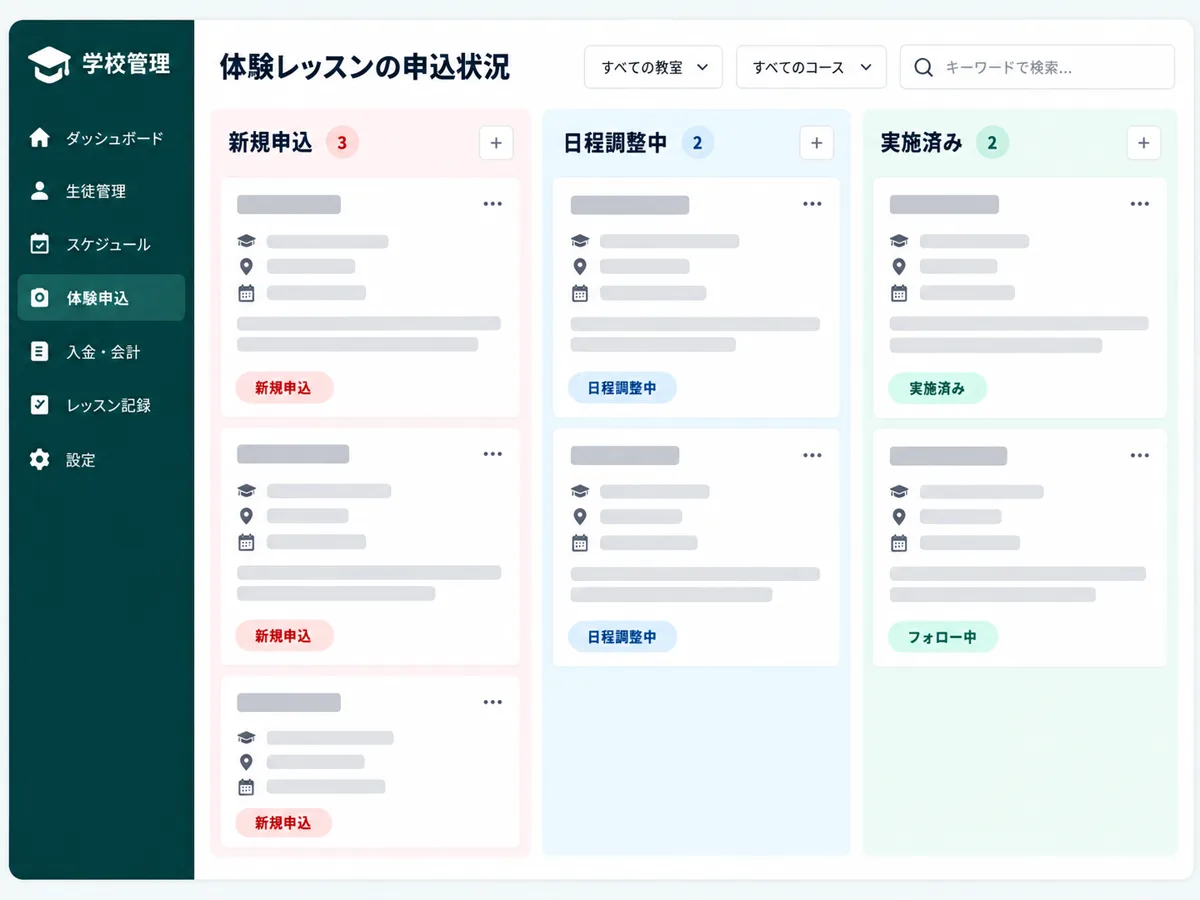Click the 学校管理 title text
The image size is (1200, 900).
coord(126,65)
